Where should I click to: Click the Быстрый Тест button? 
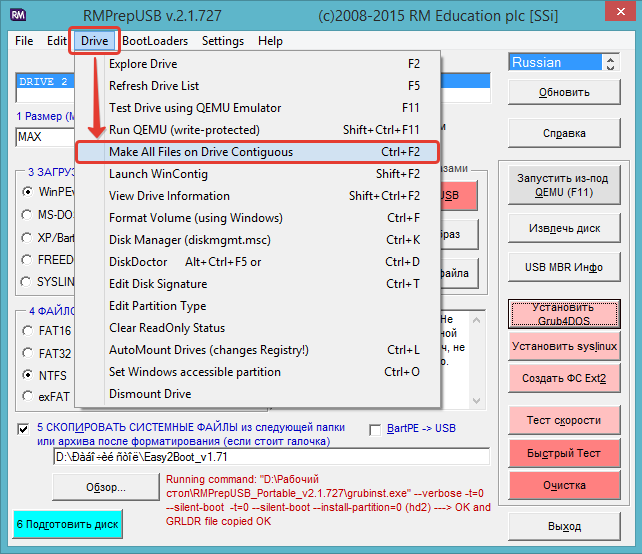tap(564, 453)
